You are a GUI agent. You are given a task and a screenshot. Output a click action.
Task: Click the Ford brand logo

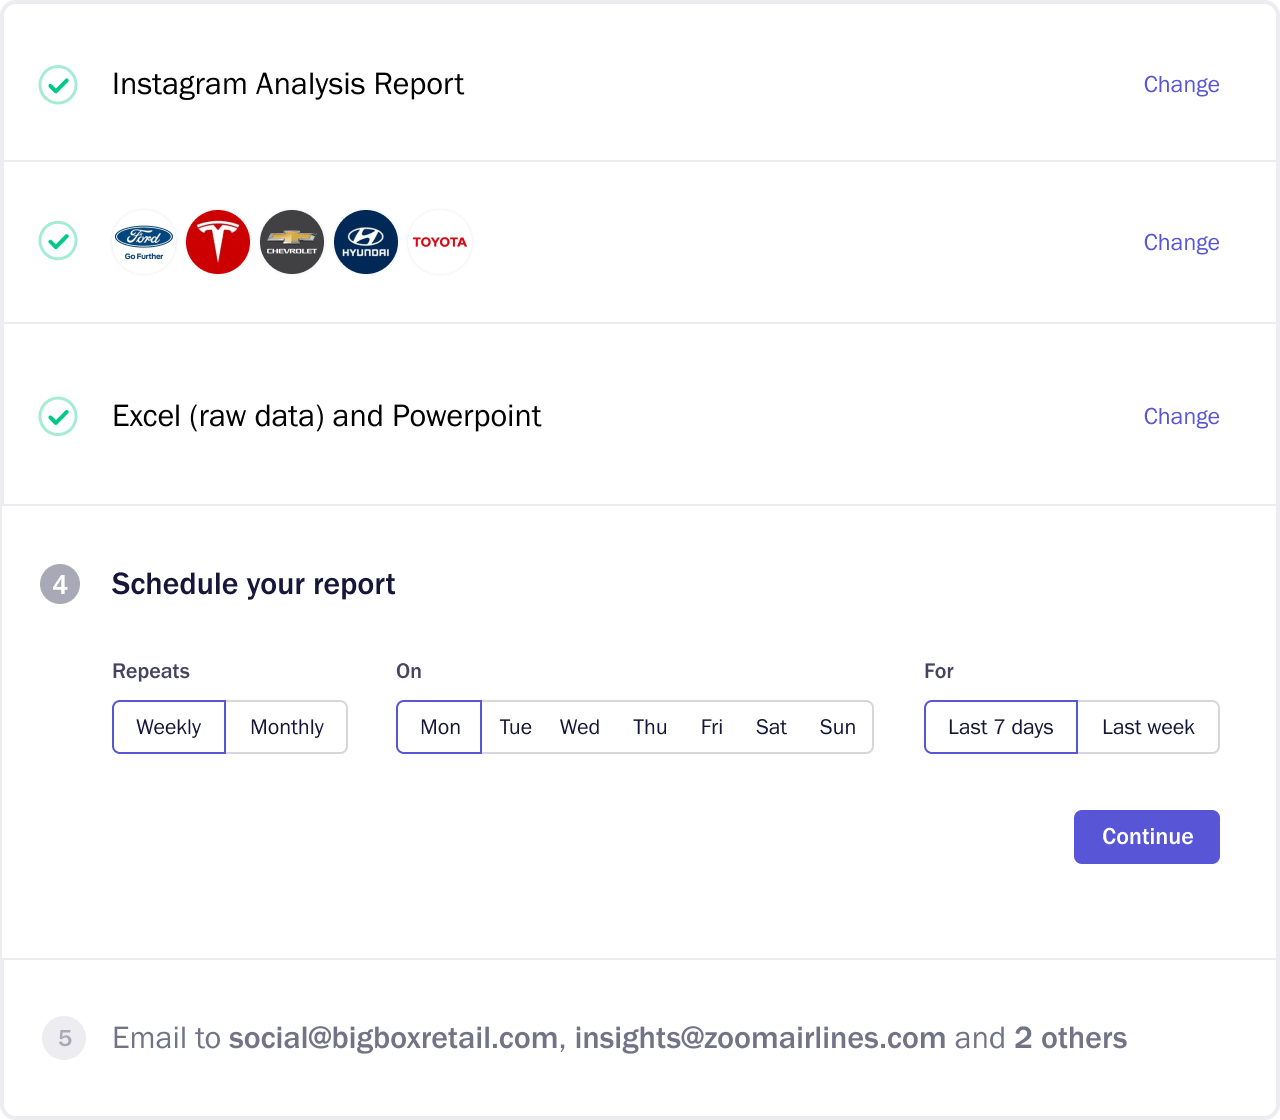[144, 242]
